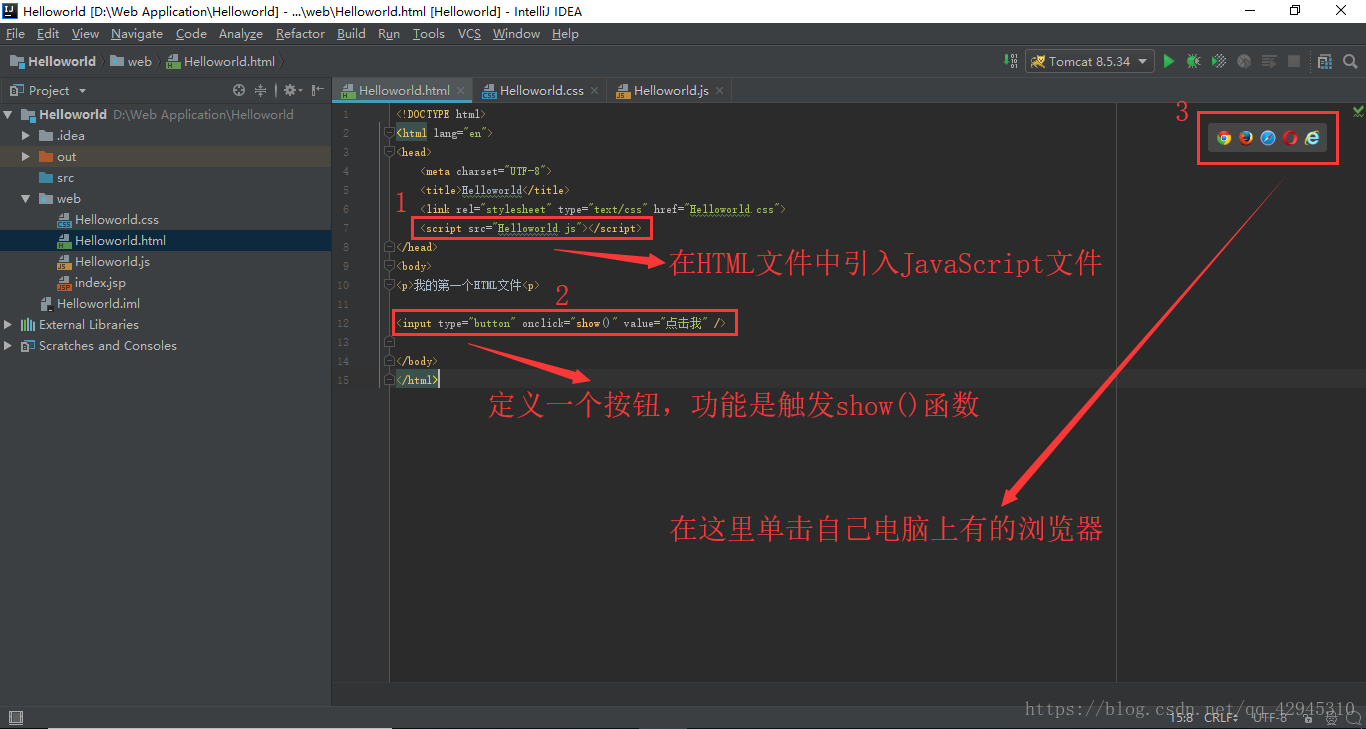Open the Tools menu
The width and height of the screenshot is (1366, 729).
tap(428, 34)
